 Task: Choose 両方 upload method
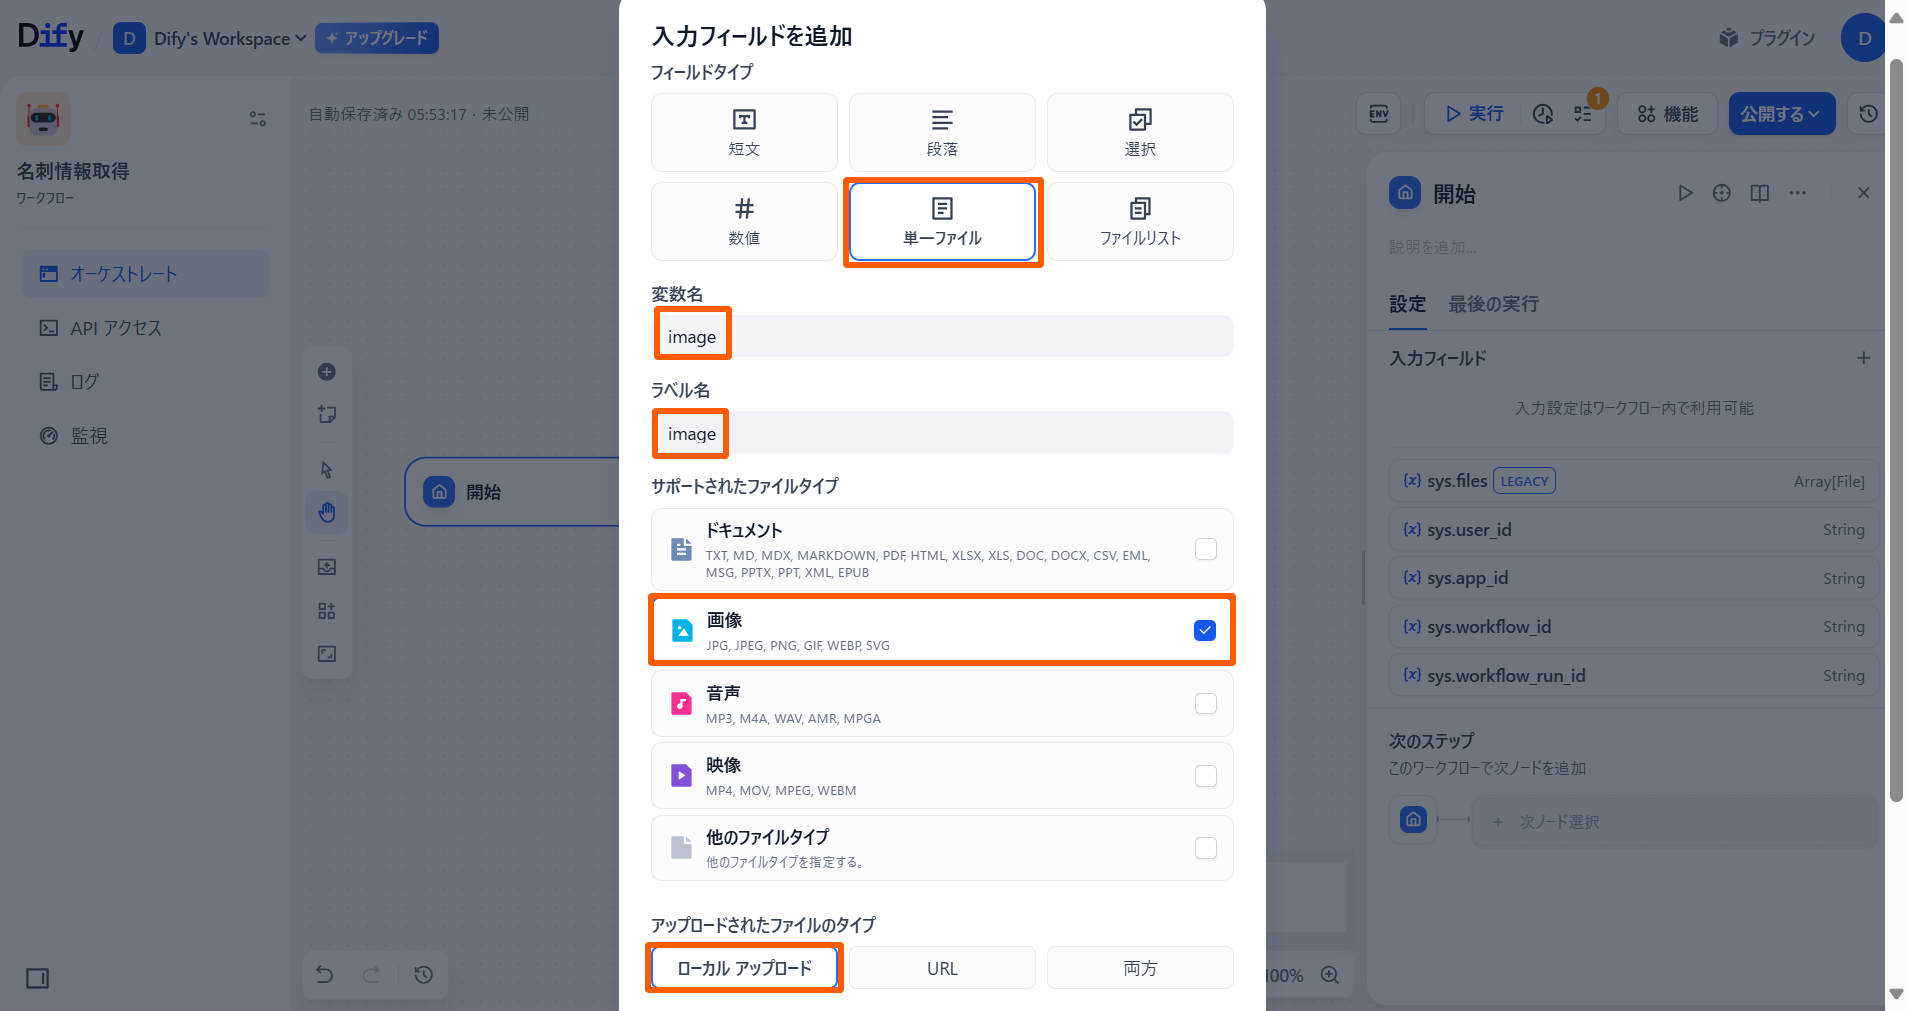click(1140, 968)
